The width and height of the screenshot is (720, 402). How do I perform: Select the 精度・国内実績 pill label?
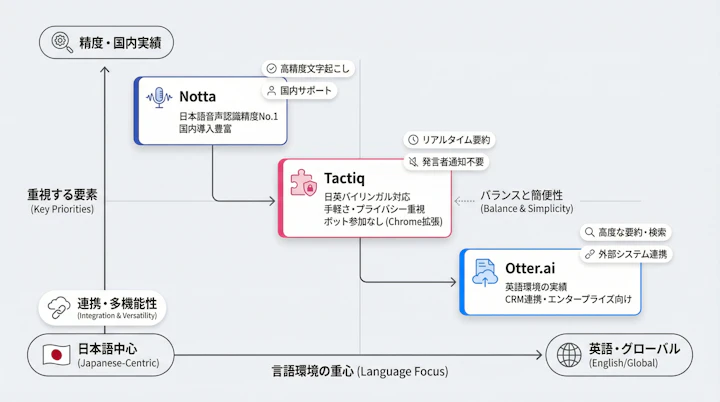pyautogui.click(x=107, y=42)
